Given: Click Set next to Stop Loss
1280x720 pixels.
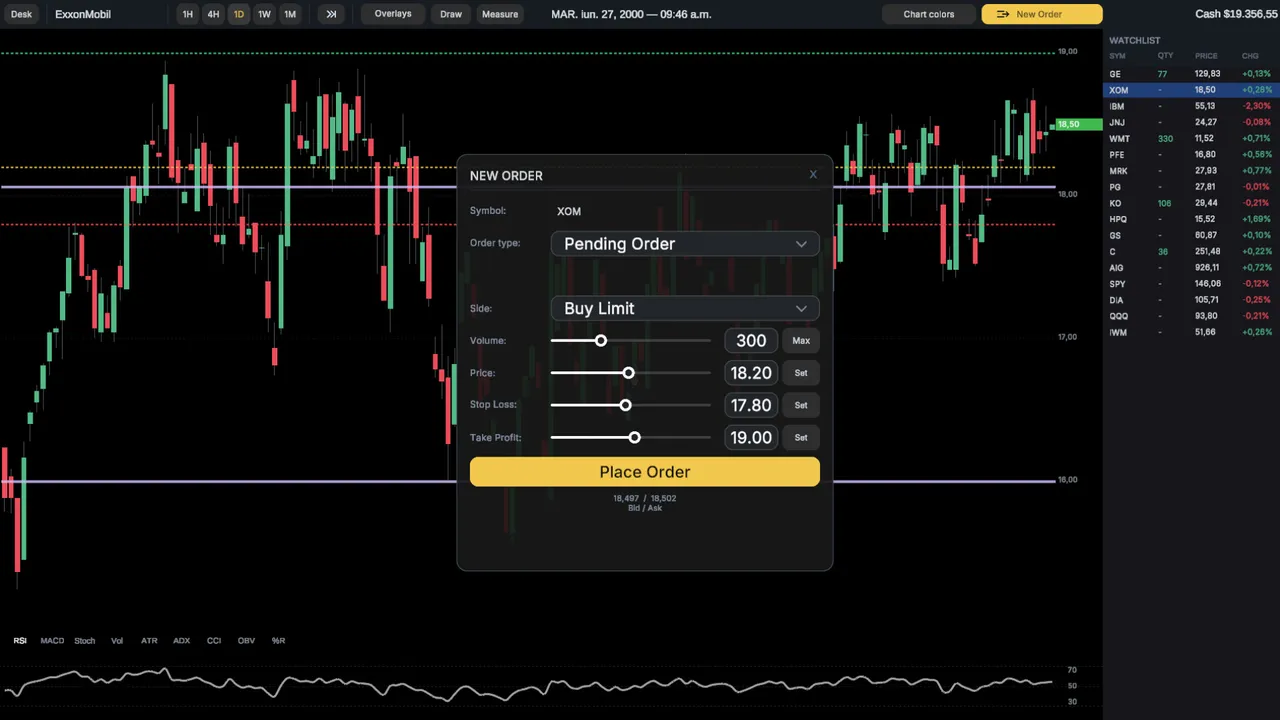Looking at the screenshot, I should [x=801, y=405].
